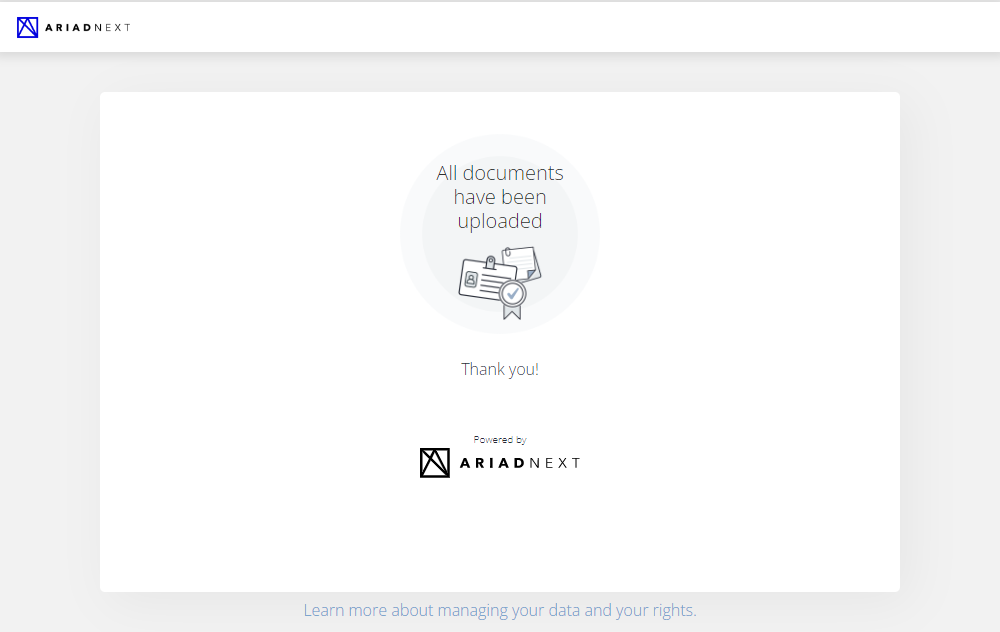
Task: Click the blue AriadNext logo icon in header
Action: coord(27,27)
